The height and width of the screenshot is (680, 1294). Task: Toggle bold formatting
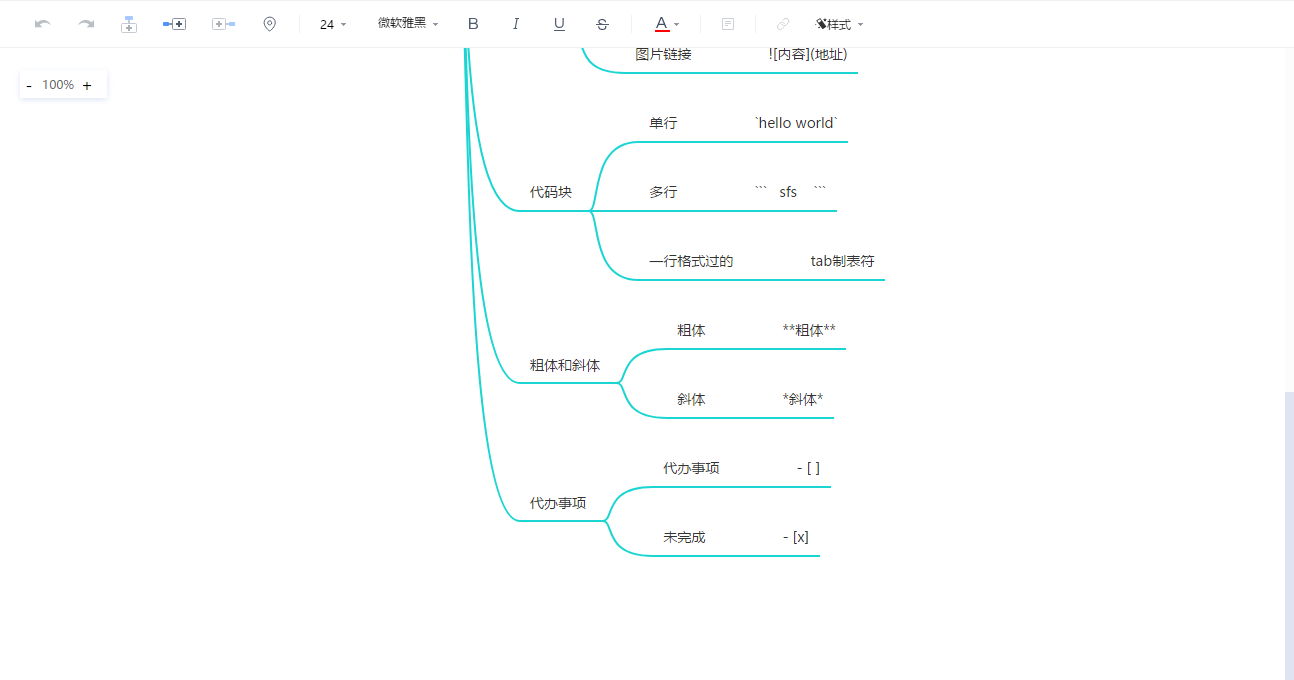coord(473,24)
